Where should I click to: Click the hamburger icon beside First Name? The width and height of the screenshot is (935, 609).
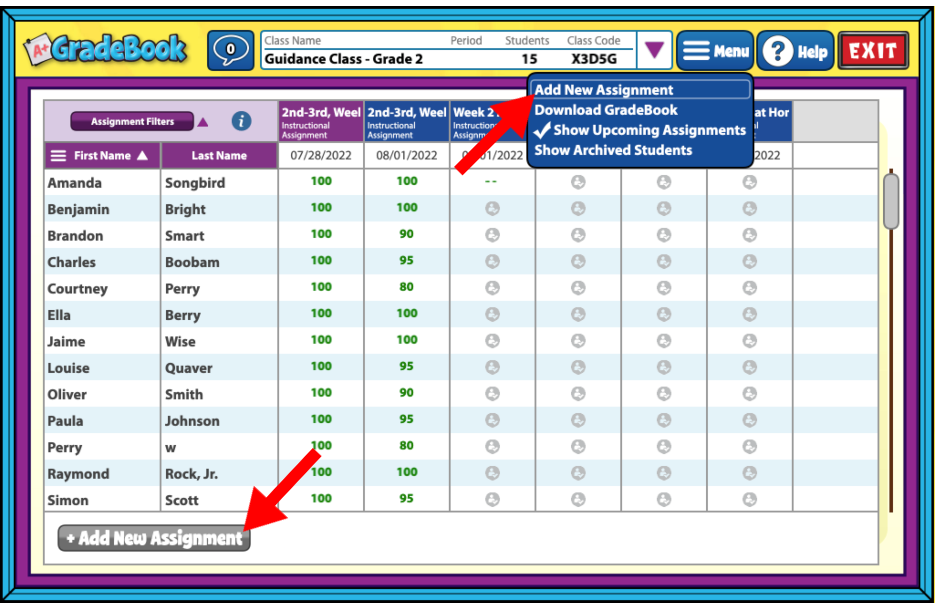tap(58, 156)
